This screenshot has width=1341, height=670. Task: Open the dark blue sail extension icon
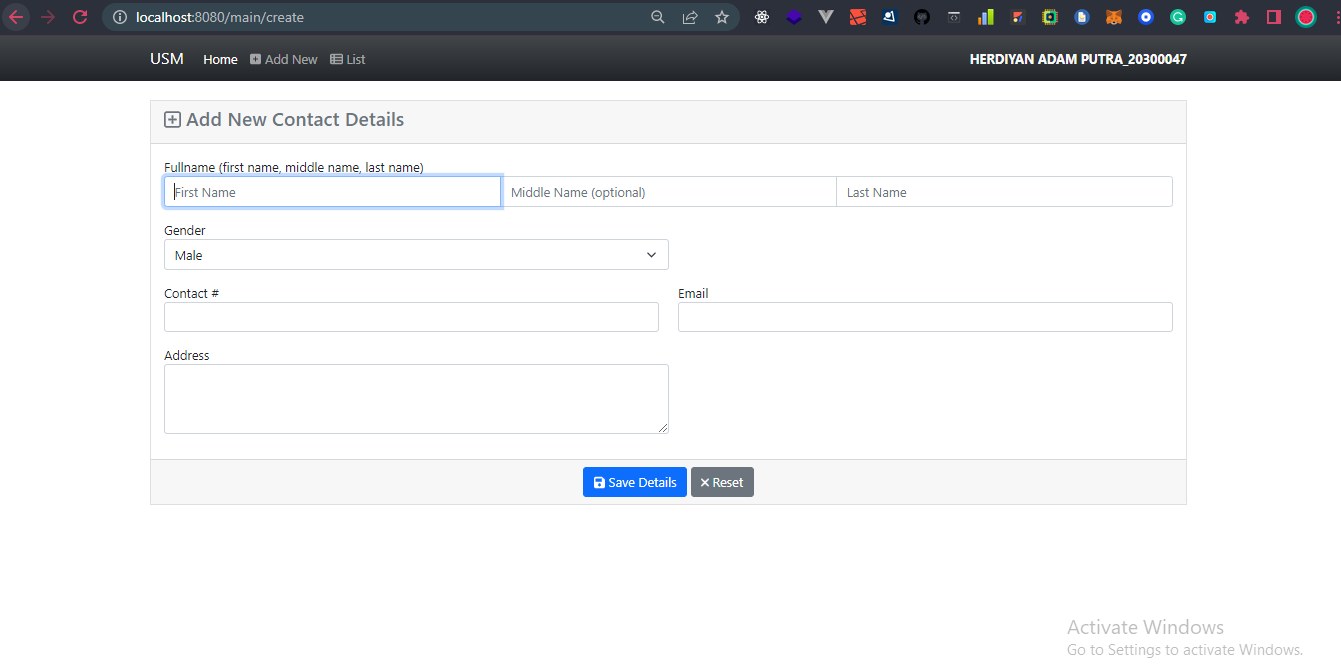[x=890, y=17]
